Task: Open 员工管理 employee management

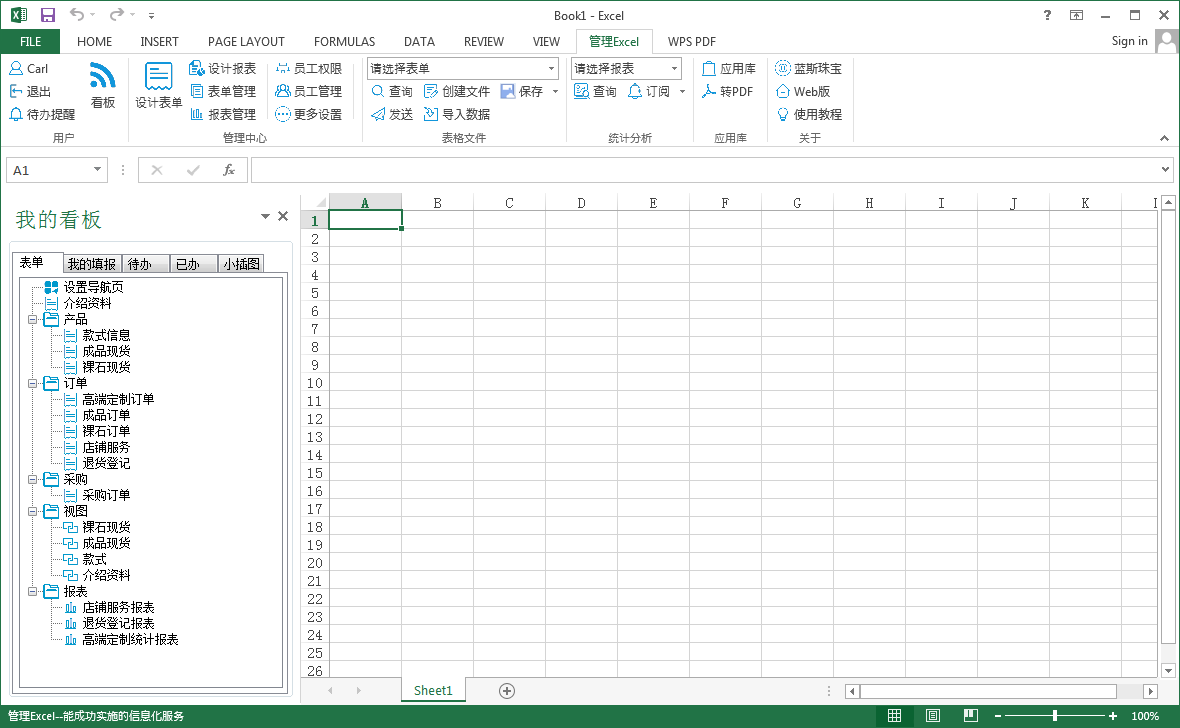Action: tap(309, 91)
